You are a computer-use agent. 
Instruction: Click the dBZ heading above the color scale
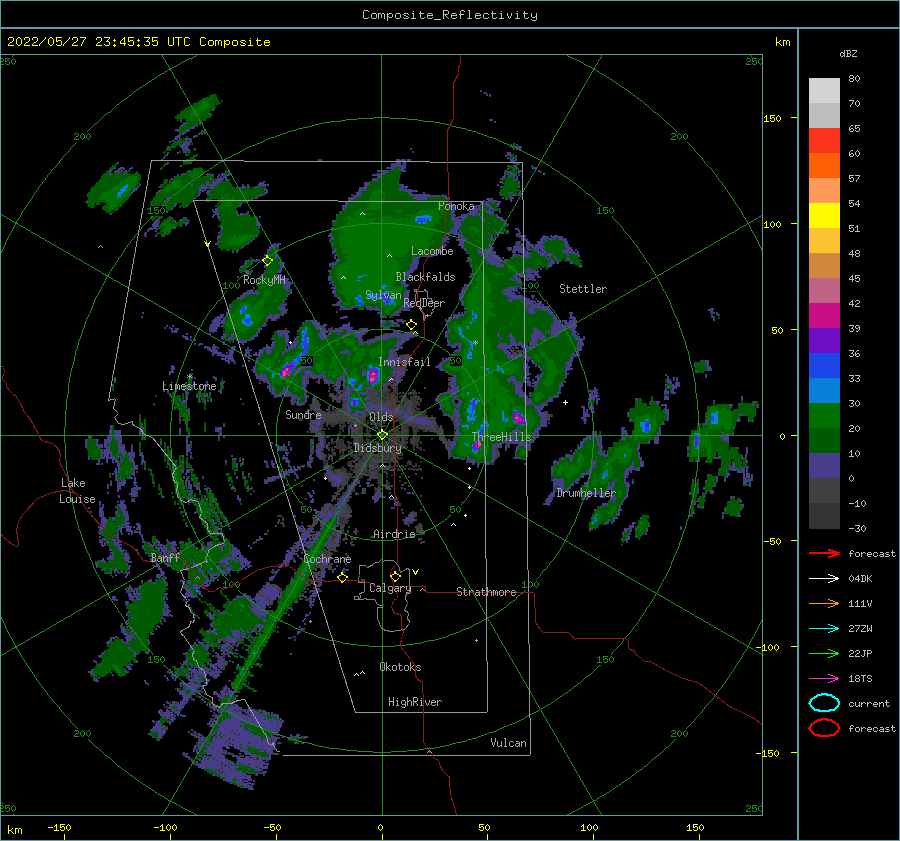(848, 53)
